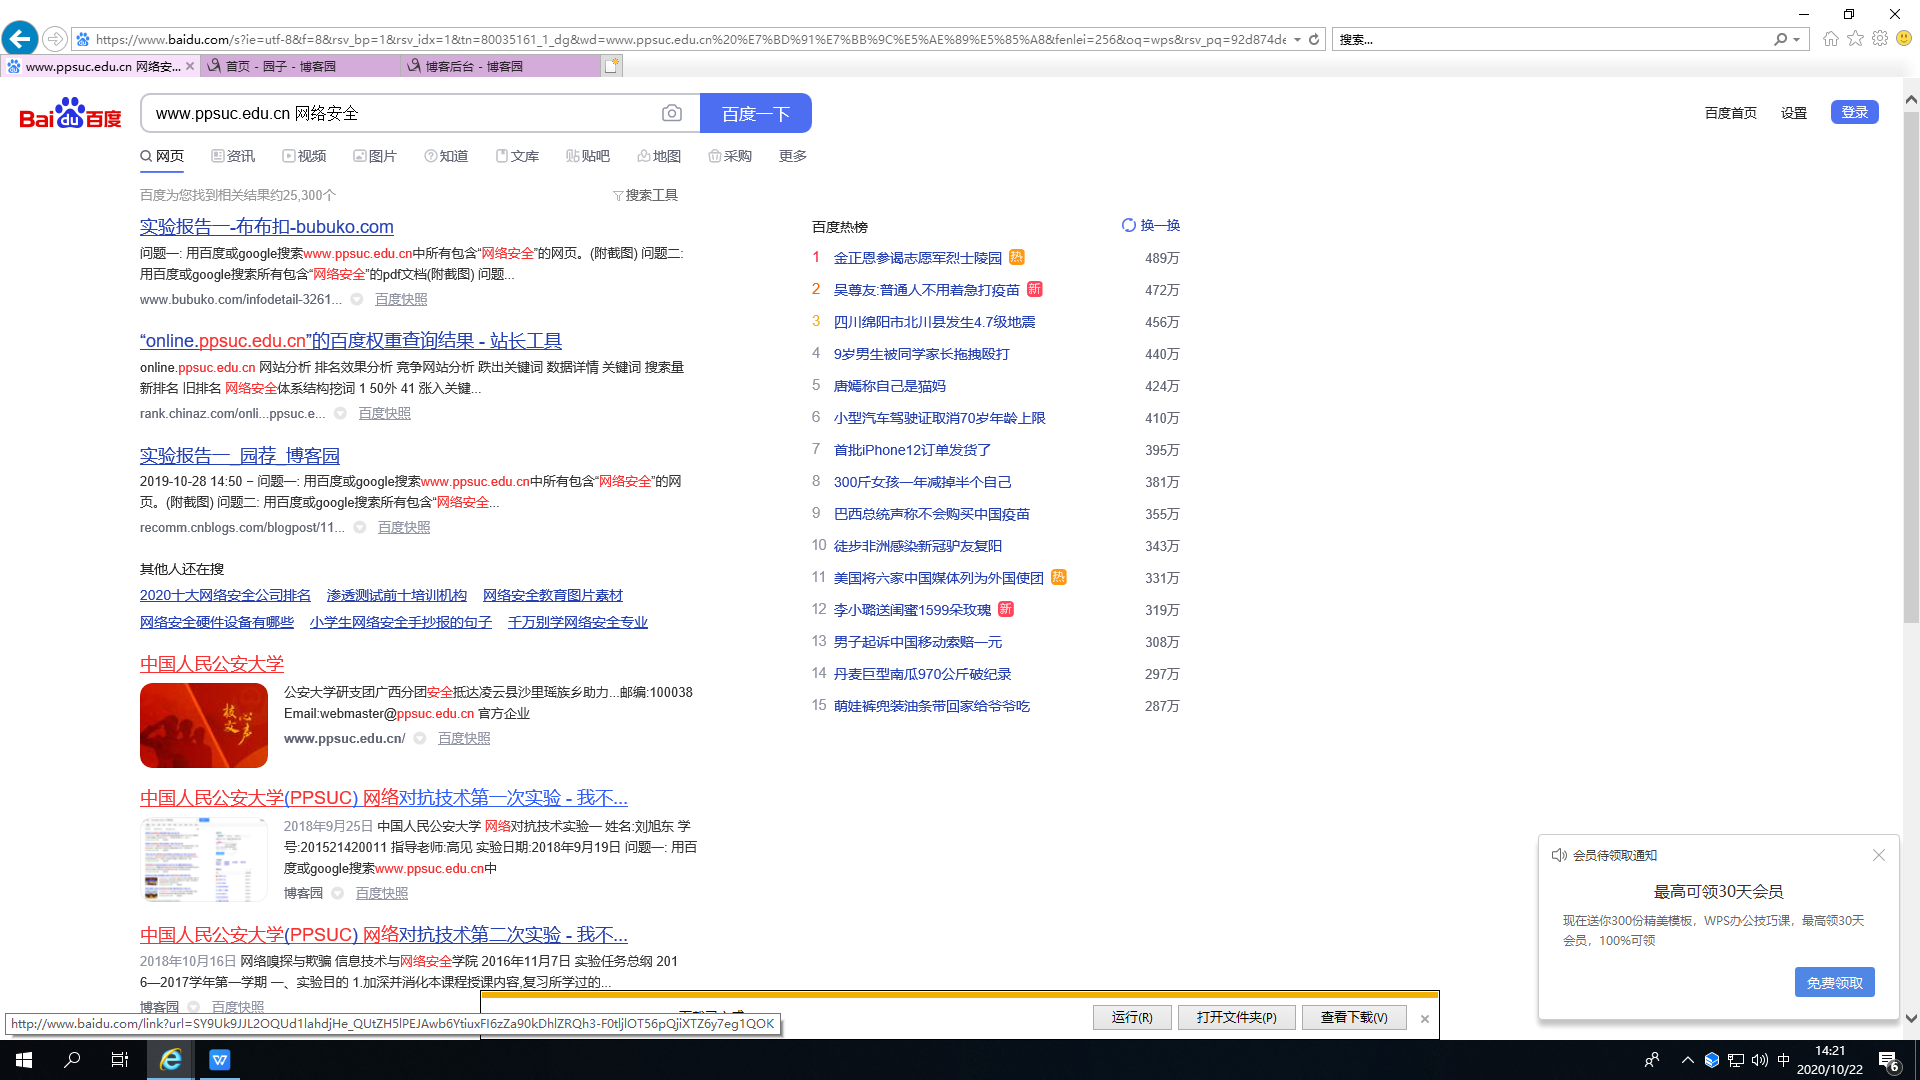Open the 更多 search categories menu
This screenshot has width=1920, height=1080.
point(792,156)
